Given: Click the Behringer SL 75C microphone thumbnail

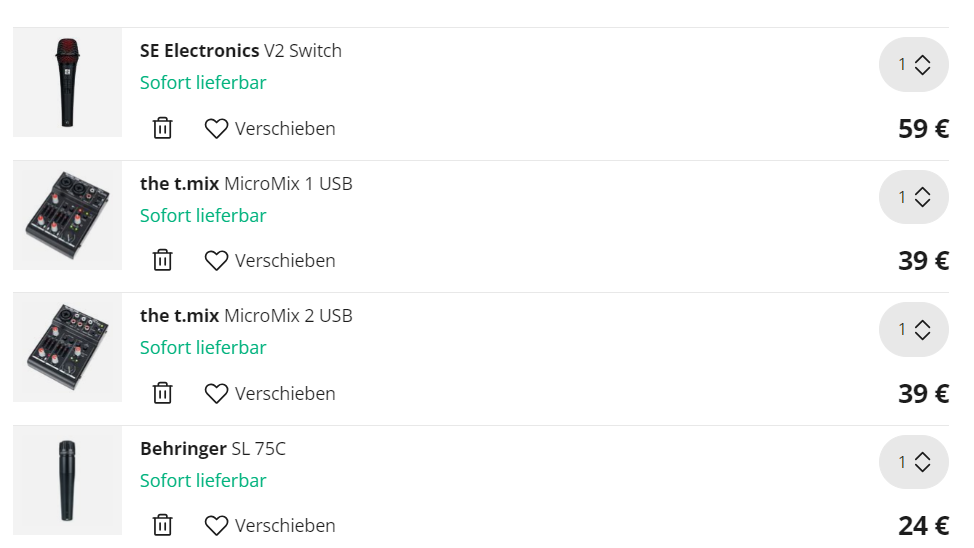Looking at the screenshot, I should (67, 480).
